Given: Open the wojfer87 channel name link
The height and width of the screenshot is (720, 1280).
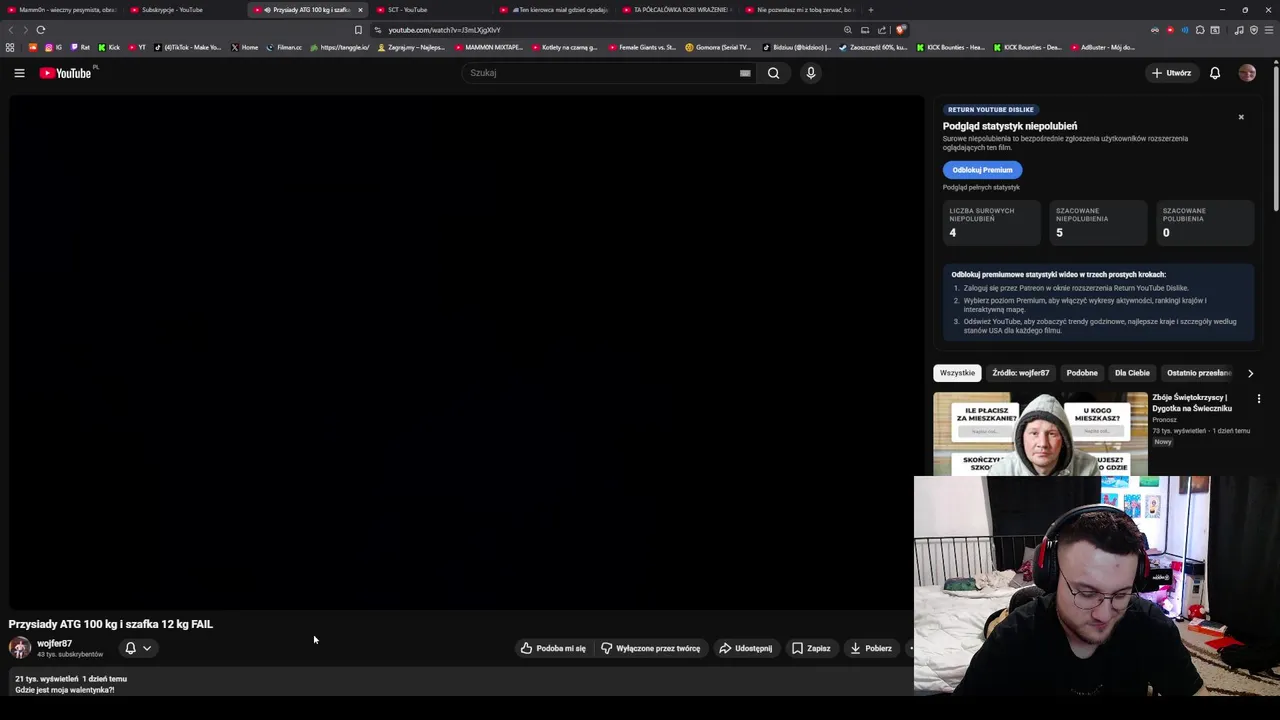Looking at the screenshot, I should click(x=54, y=644).
